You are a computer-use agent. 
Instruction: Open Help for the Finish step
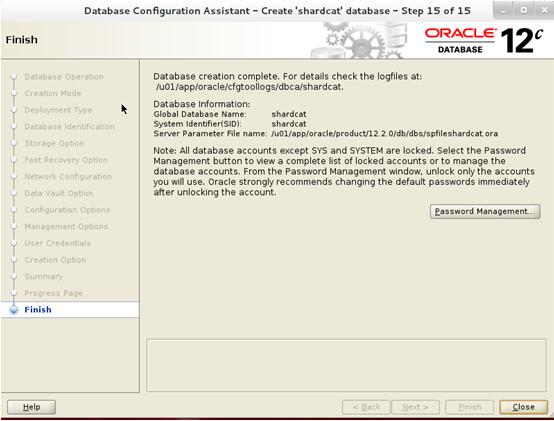click(31, 407)
